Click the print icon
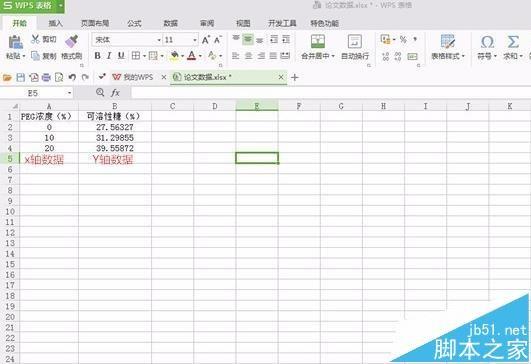This screenshot has width=531, height=364. click(x=46, y=78)
